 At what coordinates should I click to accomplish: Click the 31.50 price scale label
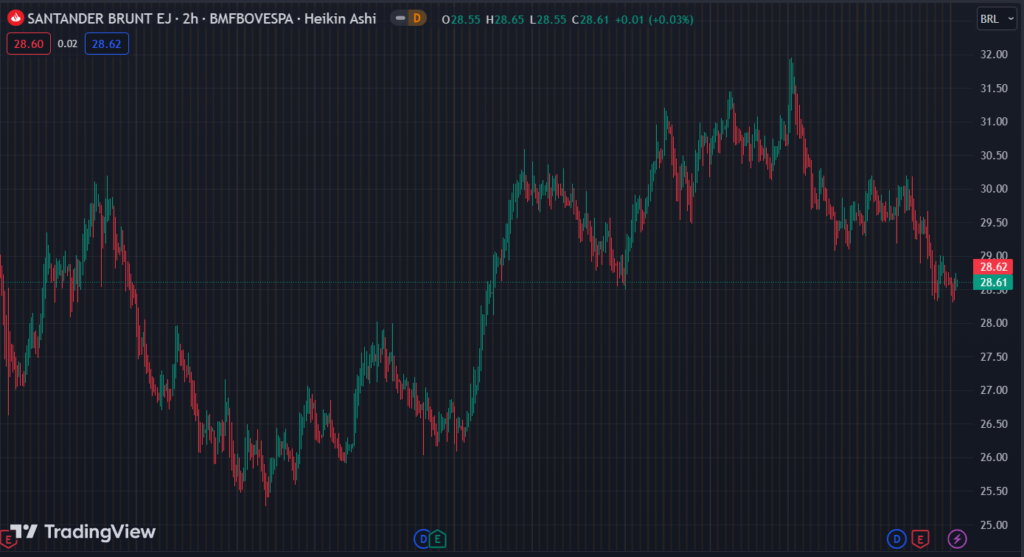[993, 88]
